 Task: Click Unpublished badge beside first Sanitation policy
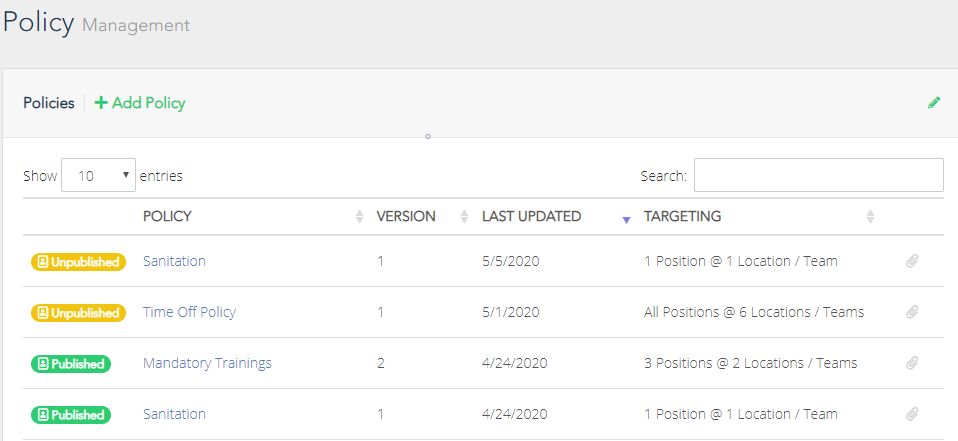(x=78, y=262)
